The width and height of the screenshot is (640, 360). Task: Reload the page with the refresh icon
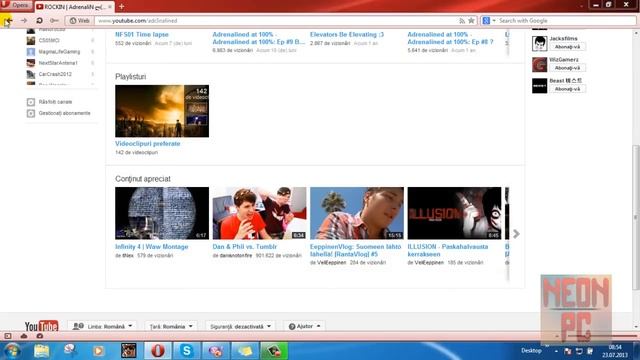(x=39, y=20)
